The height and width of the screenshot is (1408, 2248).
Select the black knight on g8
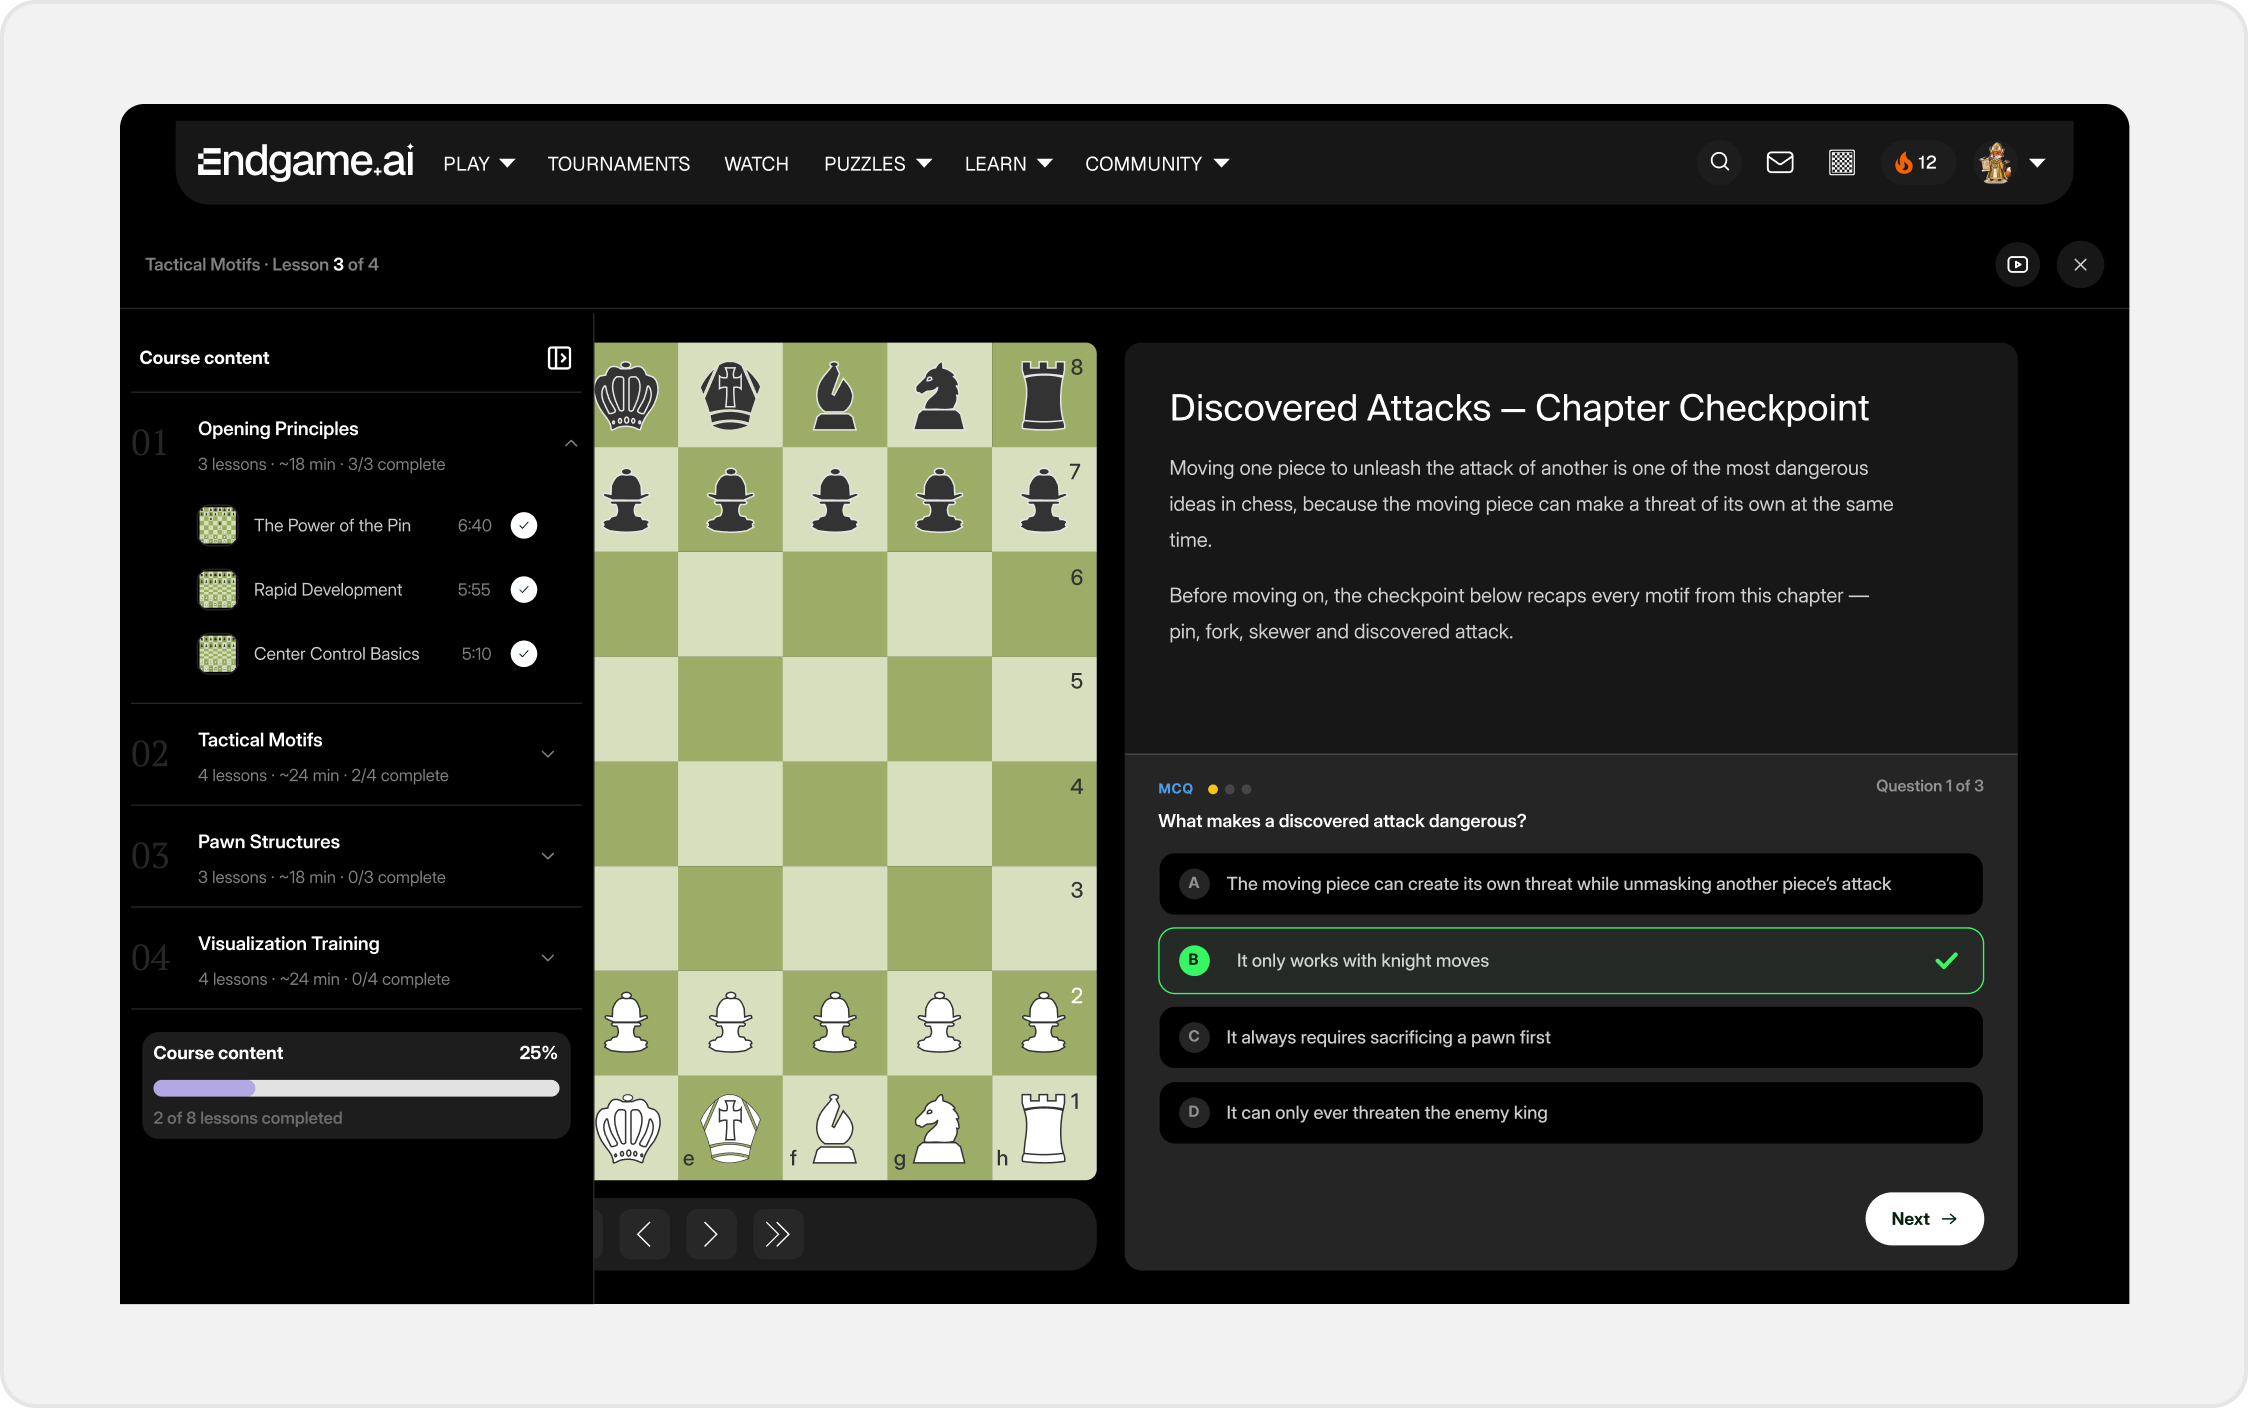coord(939,396)
